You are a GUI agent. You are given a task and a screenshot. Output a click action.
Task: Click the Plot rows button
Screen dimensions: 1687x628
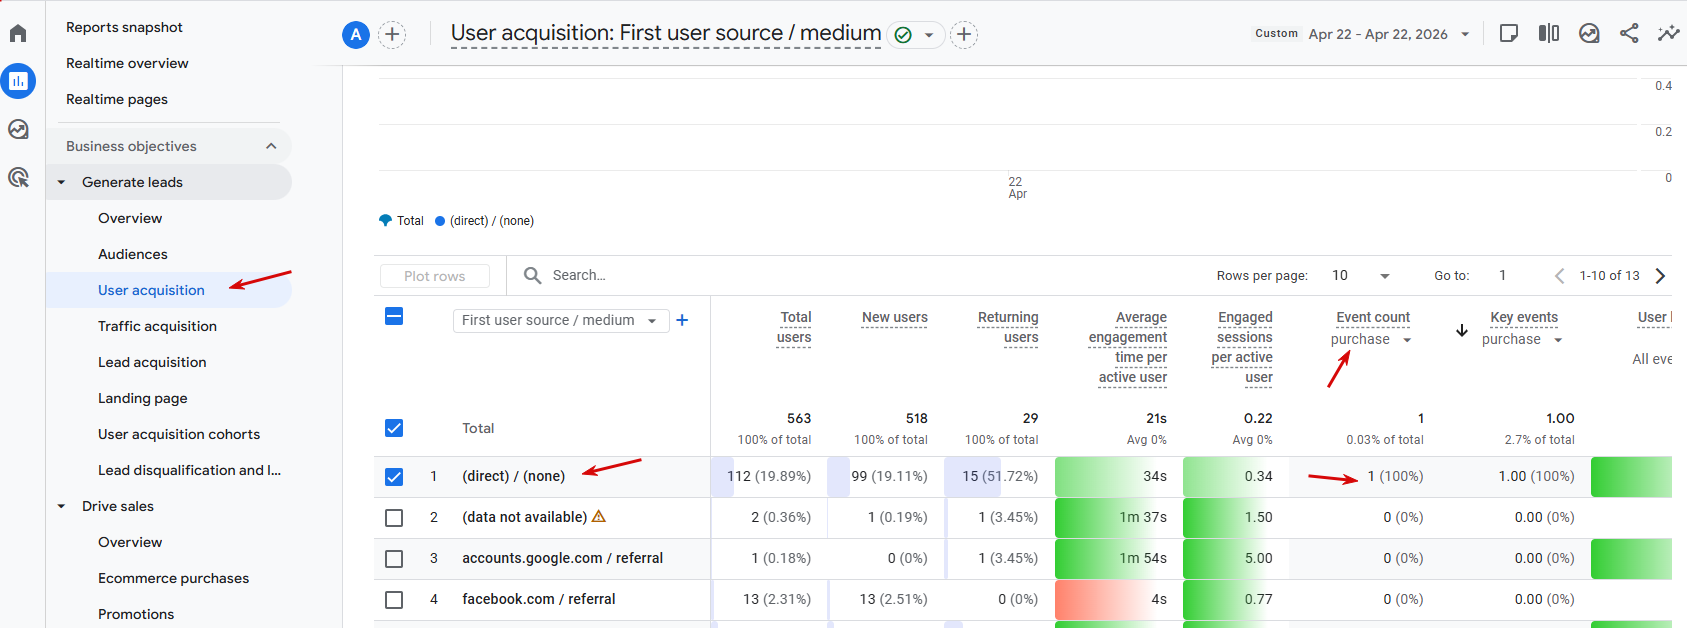[435, 276]
